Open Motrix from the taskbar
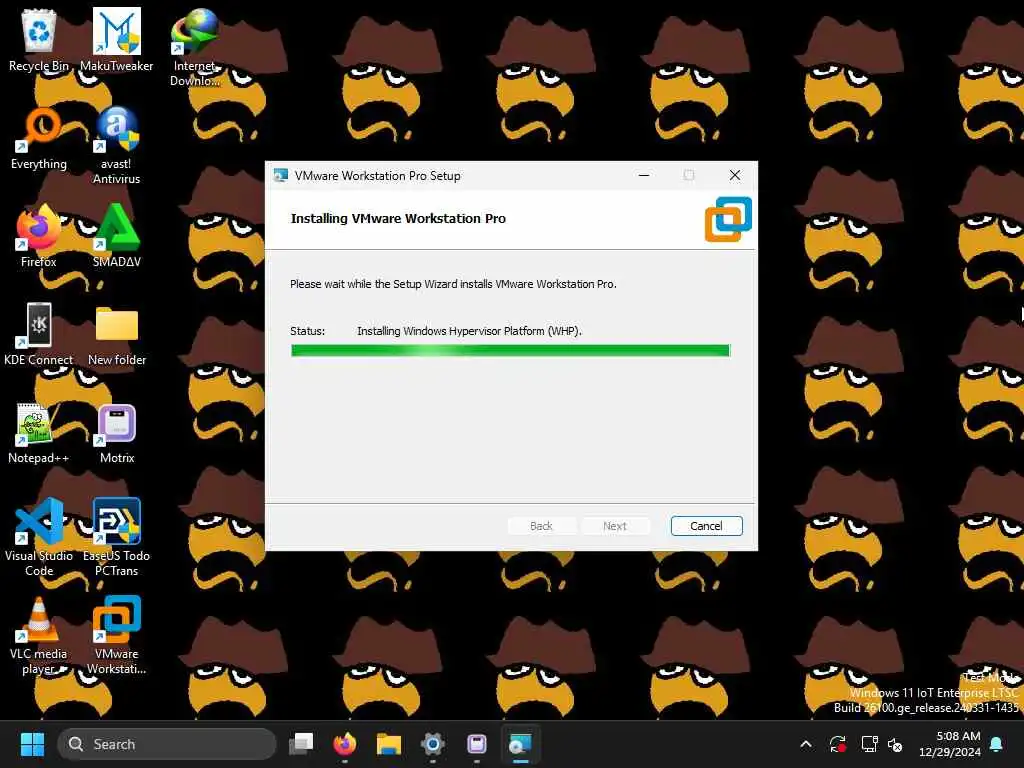Screen dimensions: 1024x768 coord(477,744)
